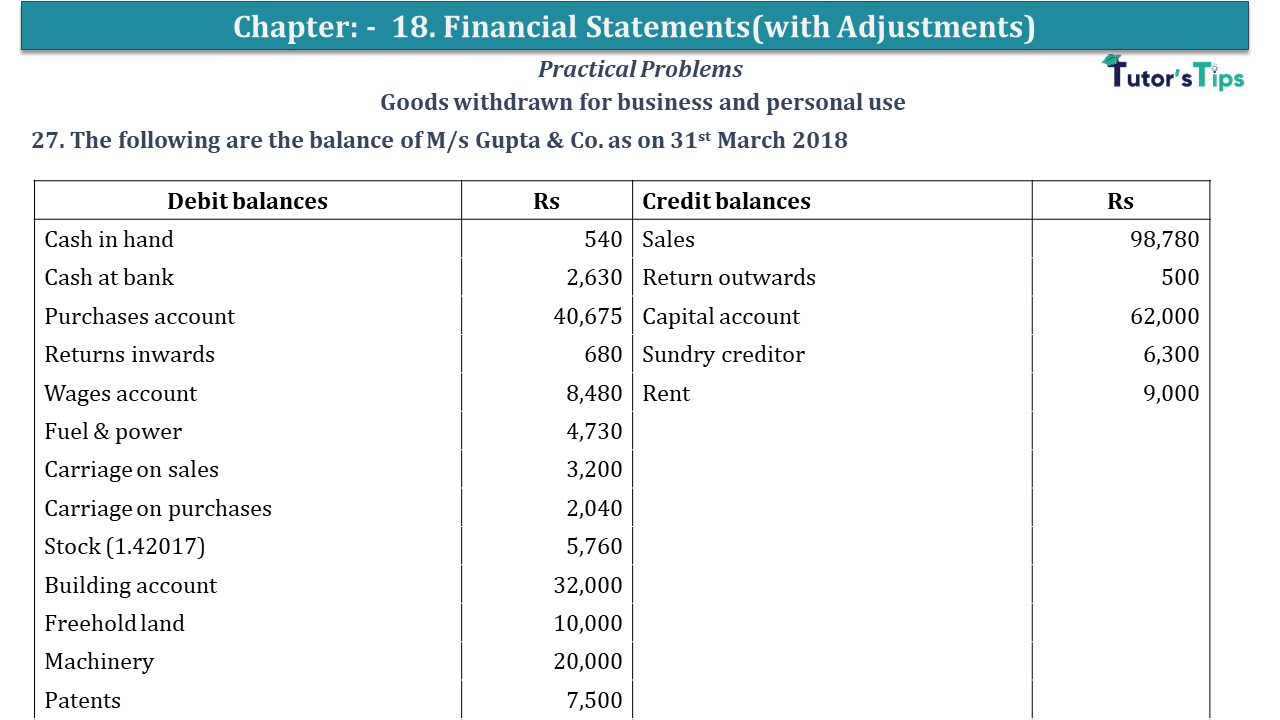Click the Wages account amount 8,480

point(594,393)
